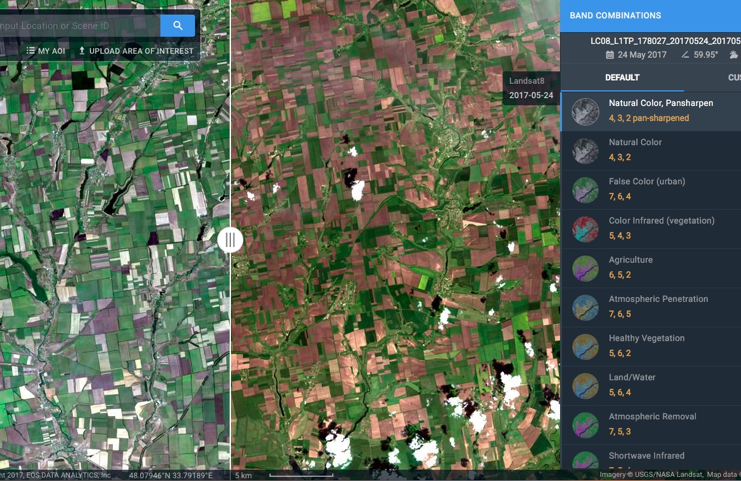Click Natural Color 4,3,2 thumbnail icon
This screenshot has height=481, width=741.
click(585, 151)
